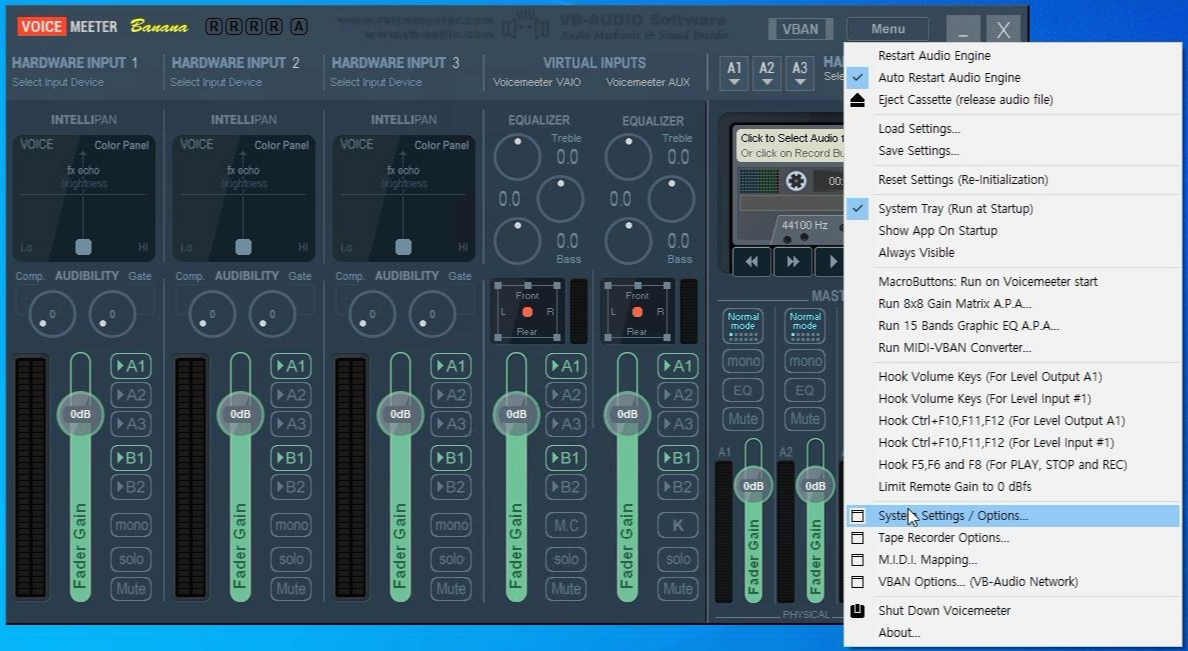Click the eject cassette icon in menu
The width and height of the screenshot is (1188, 651).
(858, 99)
